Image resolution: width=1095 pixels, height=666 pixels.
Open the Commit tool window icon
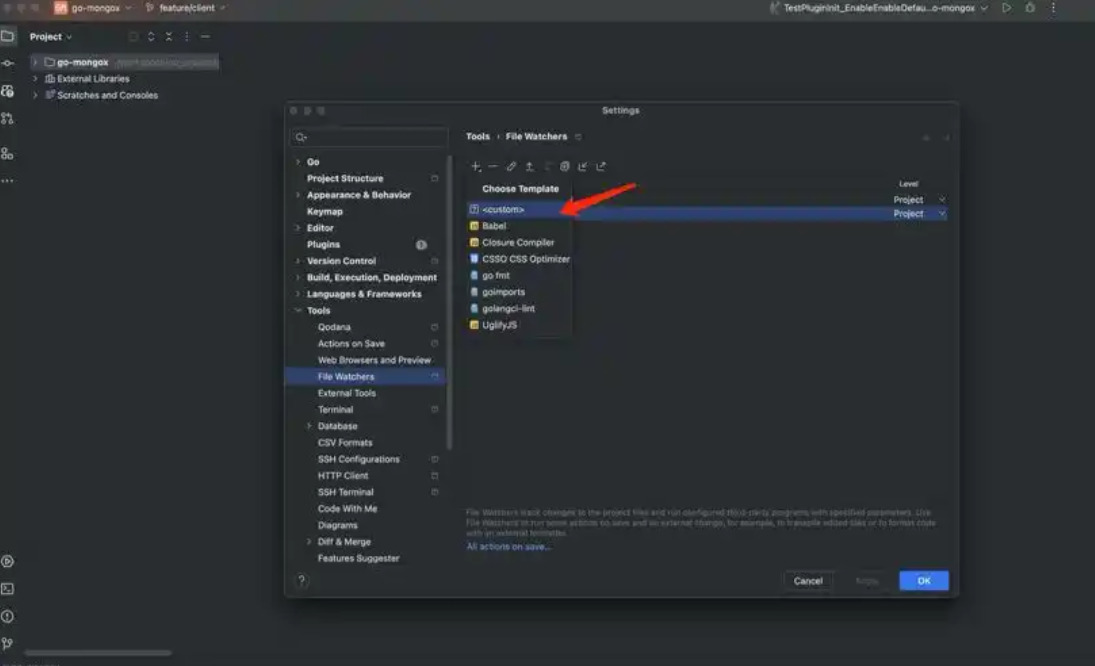[x=8, y=63]
